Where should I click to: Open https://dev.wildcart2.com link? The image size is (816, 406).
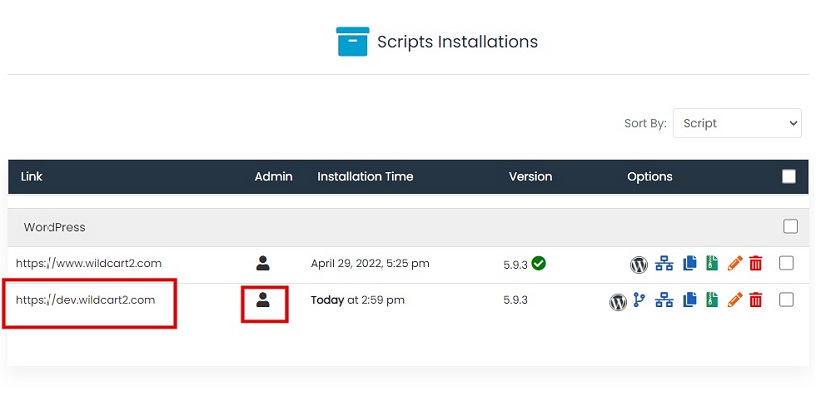point(86,300)
